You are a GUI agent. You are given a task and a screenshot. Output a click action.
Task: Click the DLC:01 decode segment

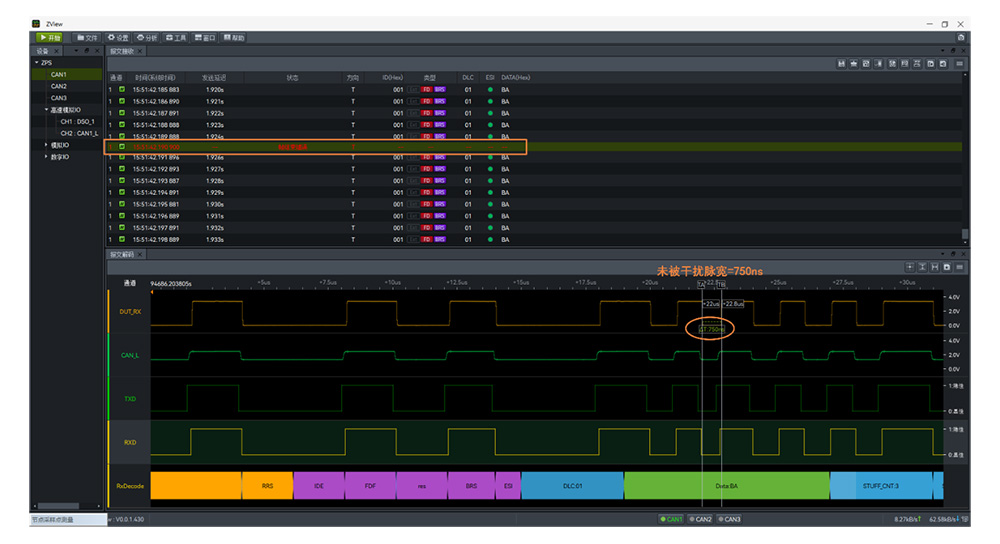pyautogui.click(x=572, y=486)
